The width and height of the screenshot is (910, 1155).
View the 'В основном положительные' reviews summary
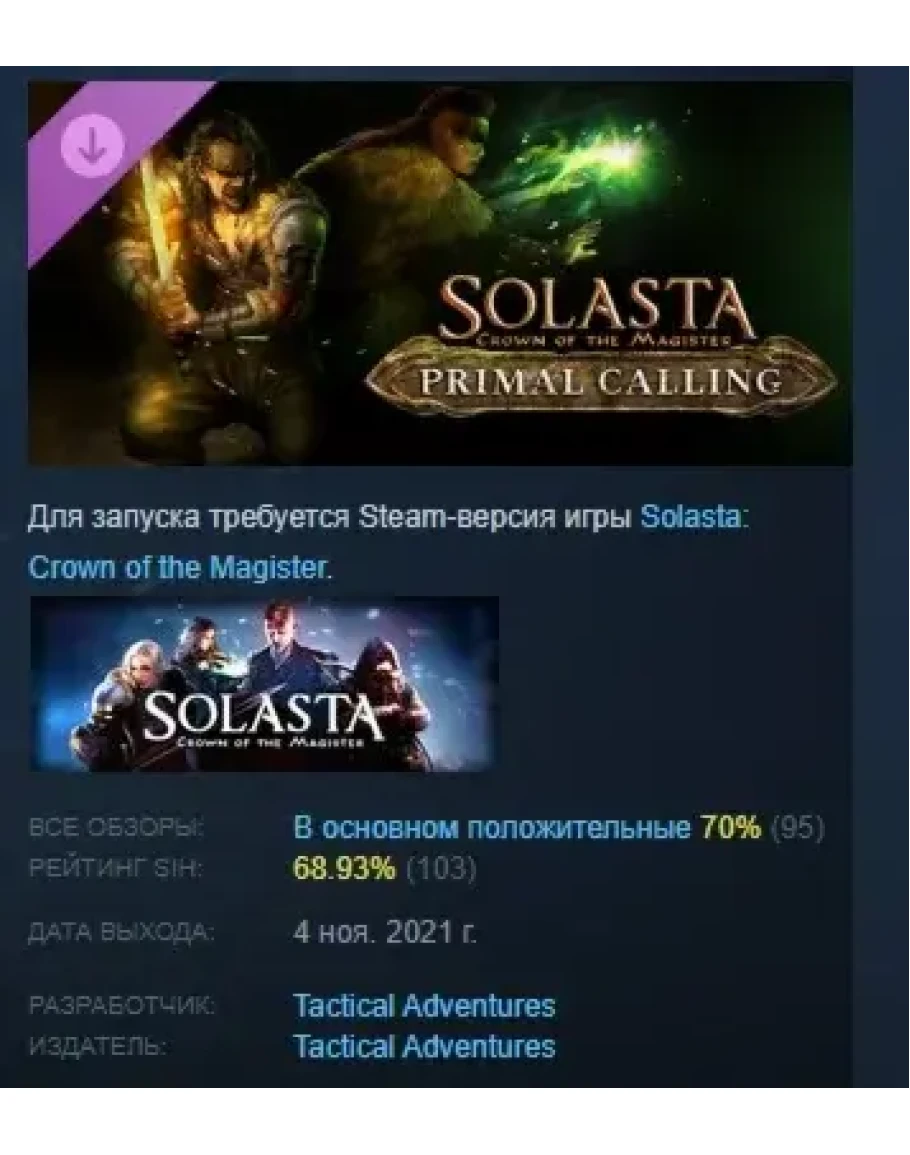tap(491, 828)
